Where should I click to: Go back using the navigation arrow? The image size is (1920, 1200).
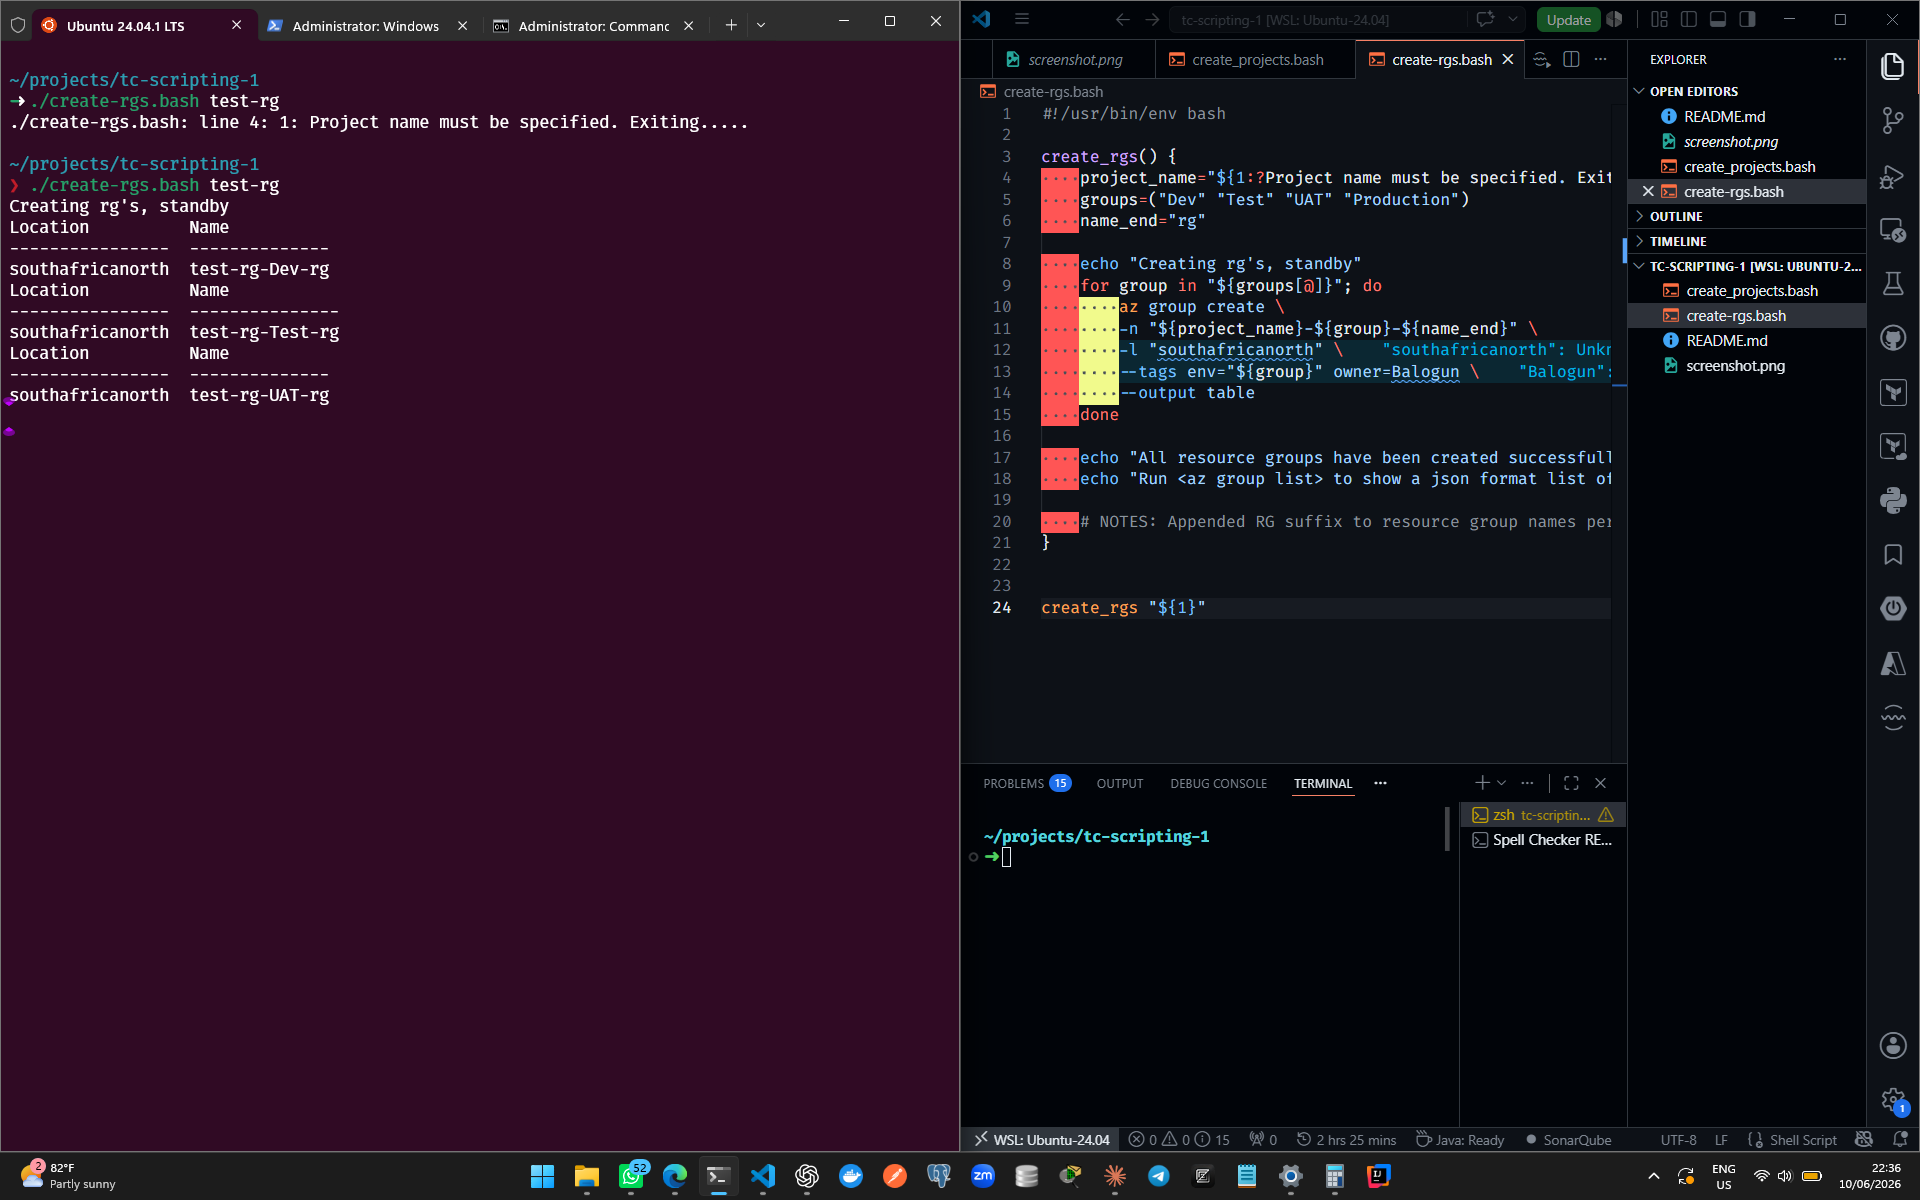[1122, 19]
